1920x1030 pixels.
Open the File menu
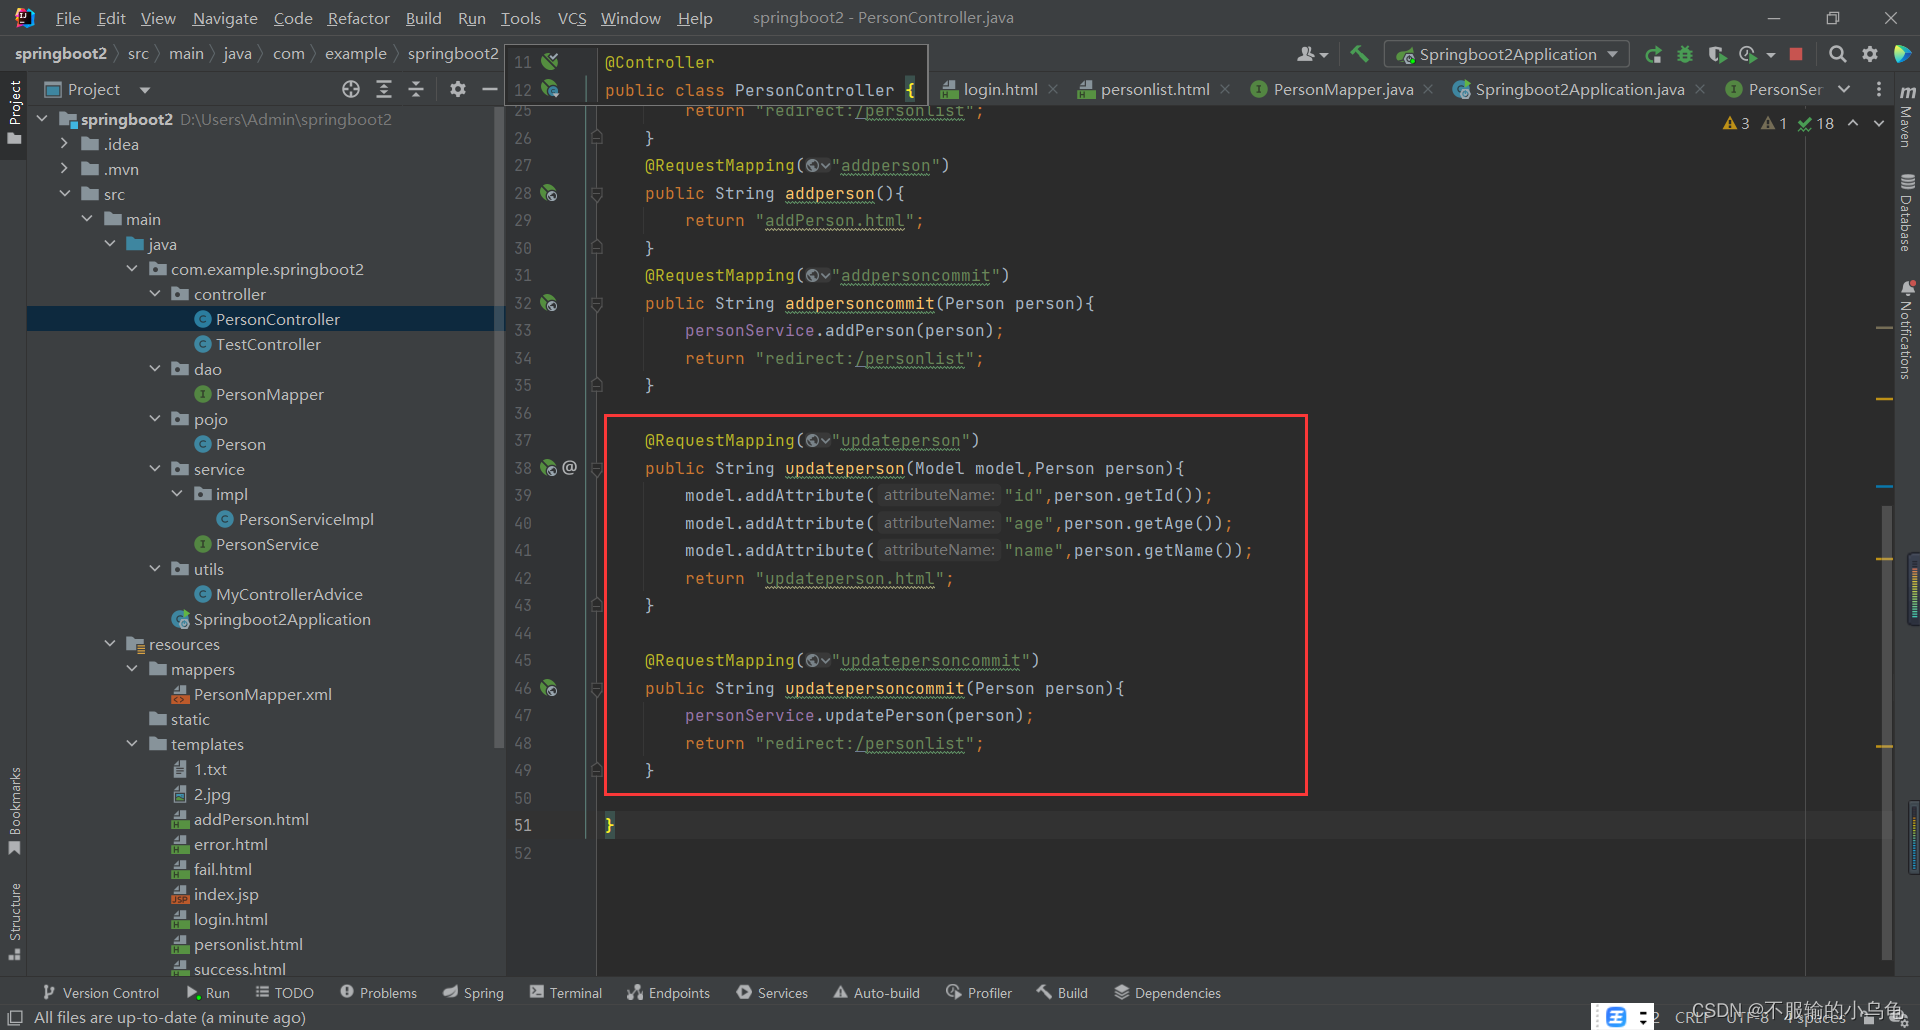click(68, 18)
